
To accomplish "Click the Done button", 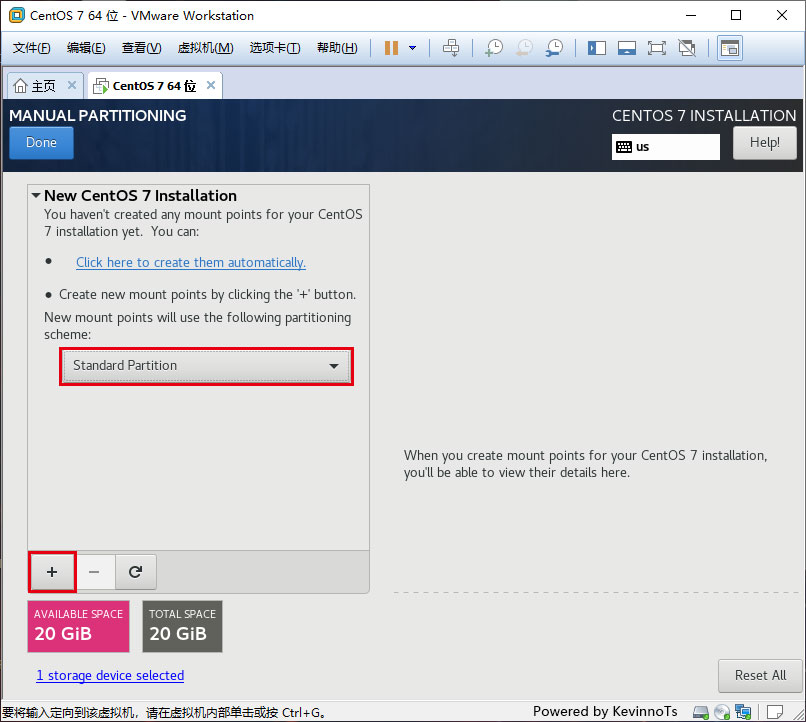I will [x=41, y=142].
